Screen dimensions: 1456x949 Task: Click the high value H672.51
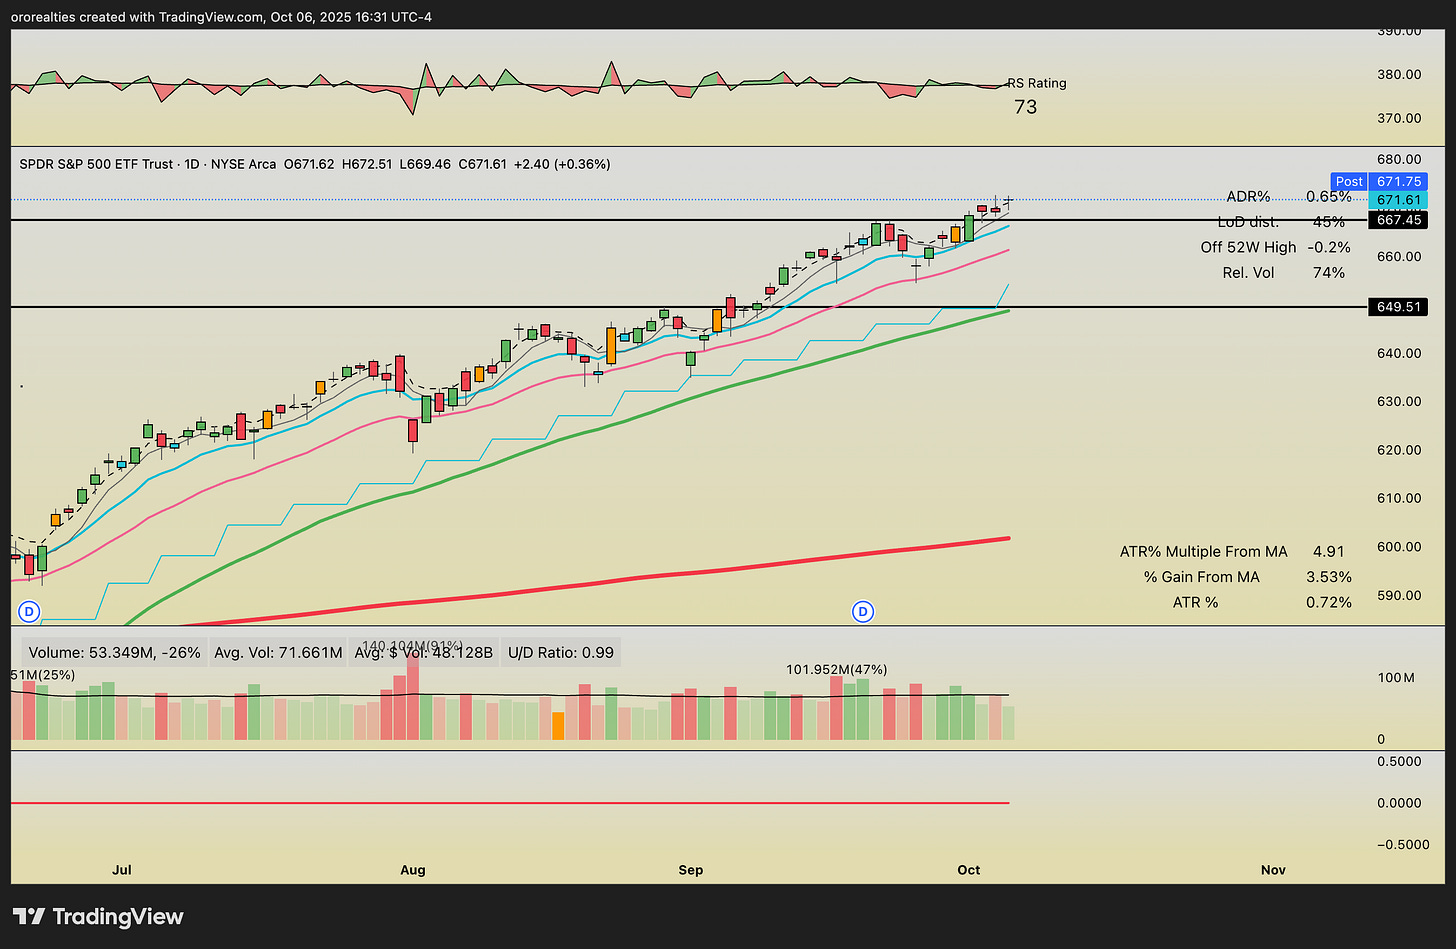click(367, 164)
